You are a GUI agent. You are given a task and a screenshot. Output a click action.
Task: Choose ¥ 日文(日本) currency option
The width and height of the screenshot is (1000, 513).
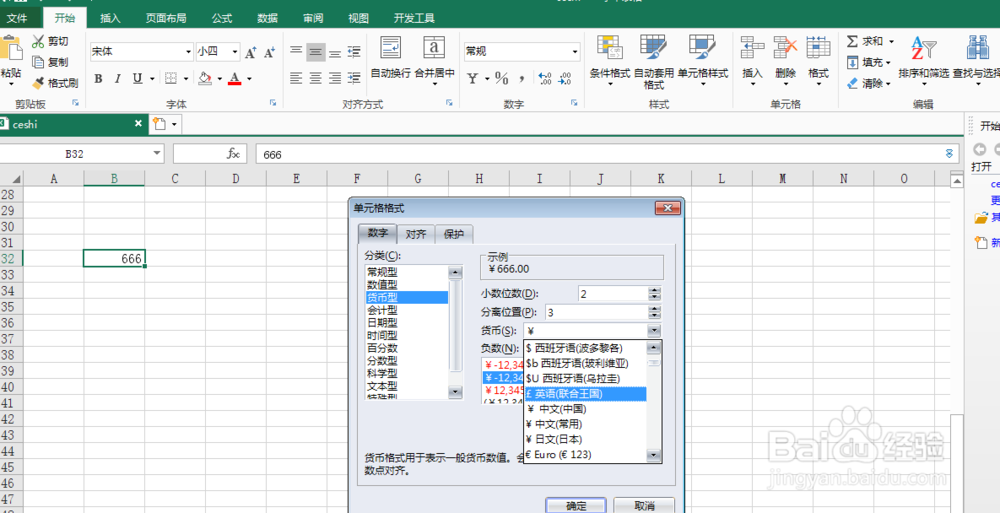[x=585, y=440]
